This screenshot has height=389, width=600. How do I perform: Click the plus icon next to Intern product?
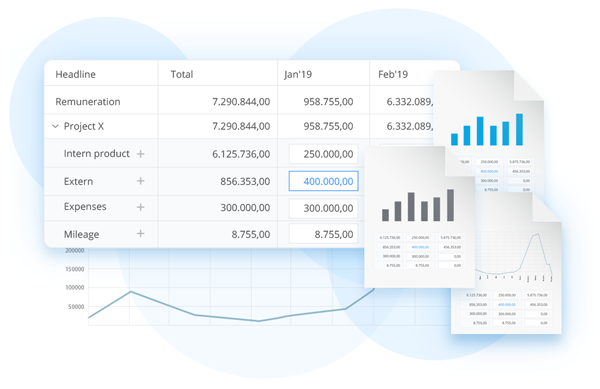click(x=141, y=154)
